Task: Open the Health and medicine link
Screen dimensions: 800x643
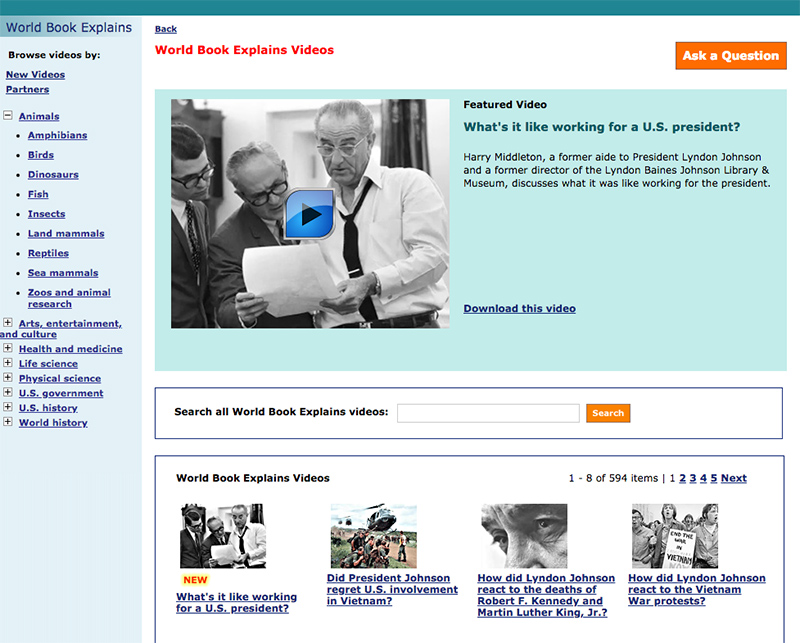Action: pos(70,349)
